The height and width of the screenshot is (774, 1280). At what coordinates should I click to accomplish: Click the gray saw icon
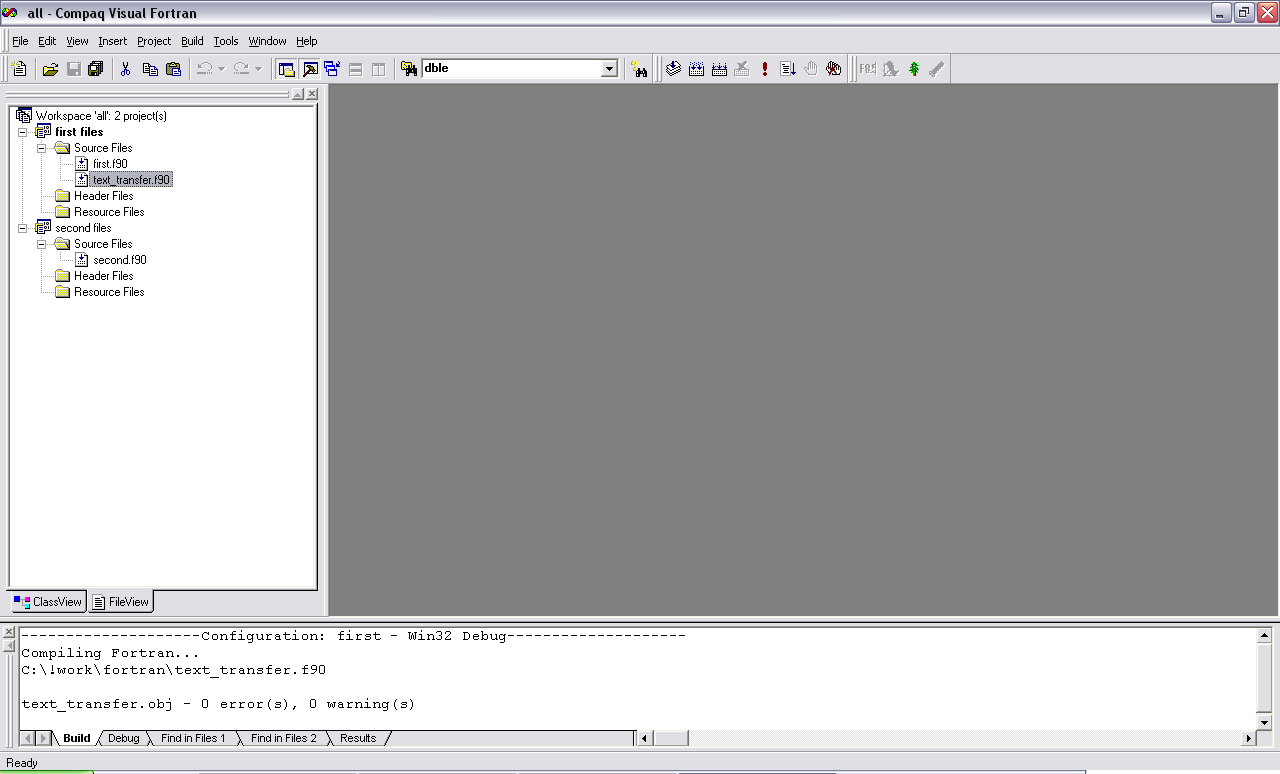click(936, 69)
